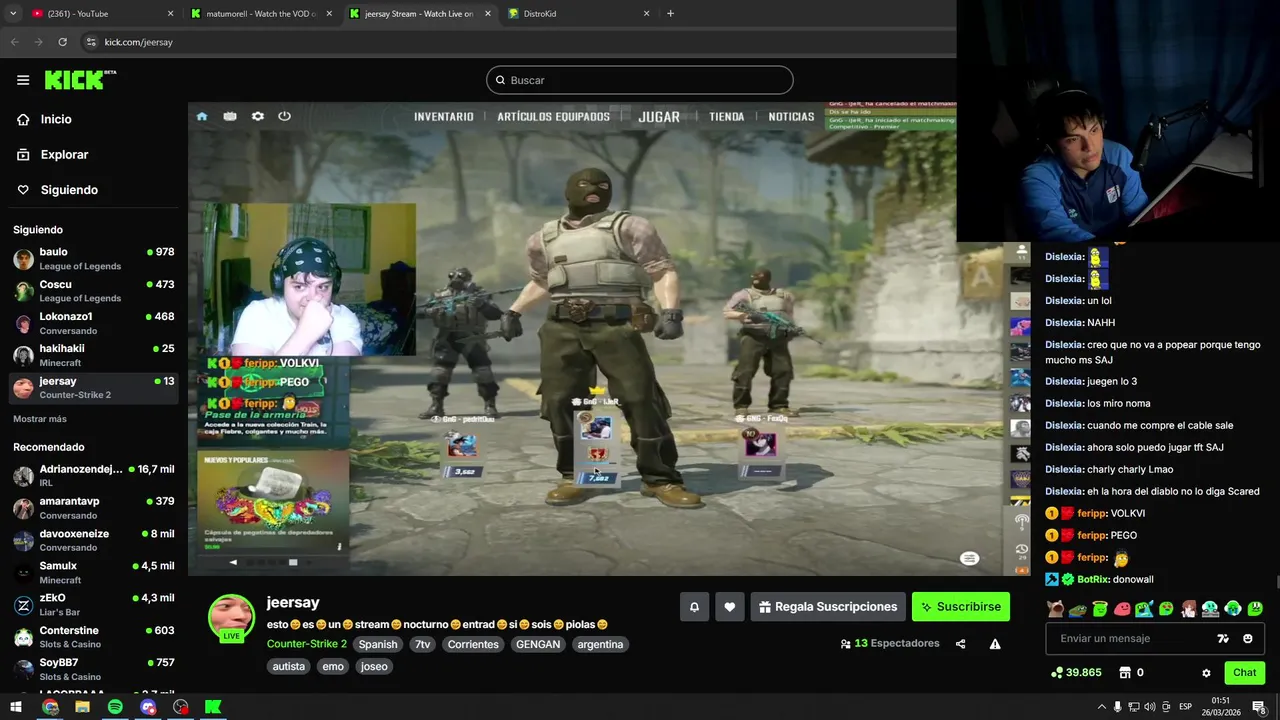Screen dimensions: 1280x720
Task: Select the Spanish language tag
Action: 378,645
